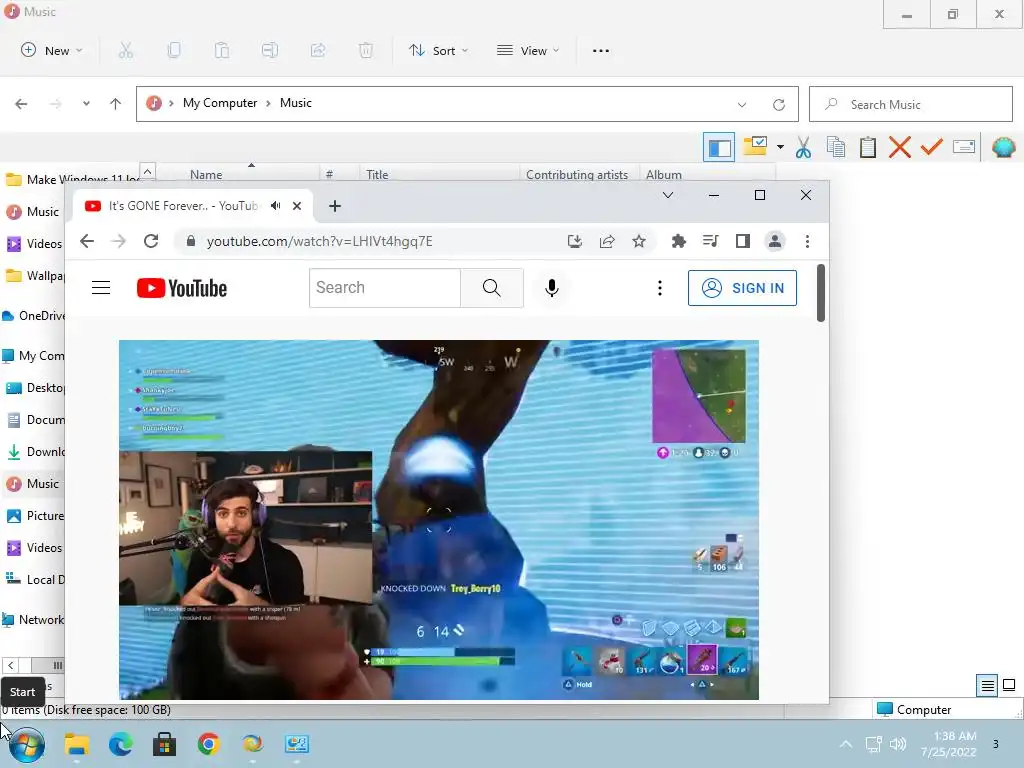1024x768 pixels.
Task: Click the scissors icon in classic toolbar
Action: click(x=803, y=148)
